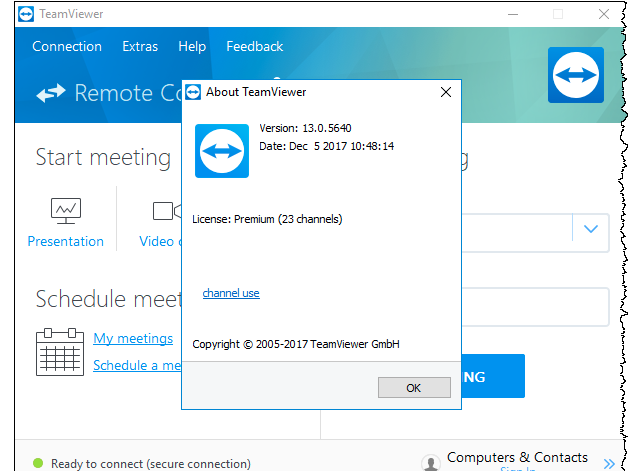The image size is (642, 471).
Task: Expand Computers & Contacts with double chevron
Action: point(609,464)
